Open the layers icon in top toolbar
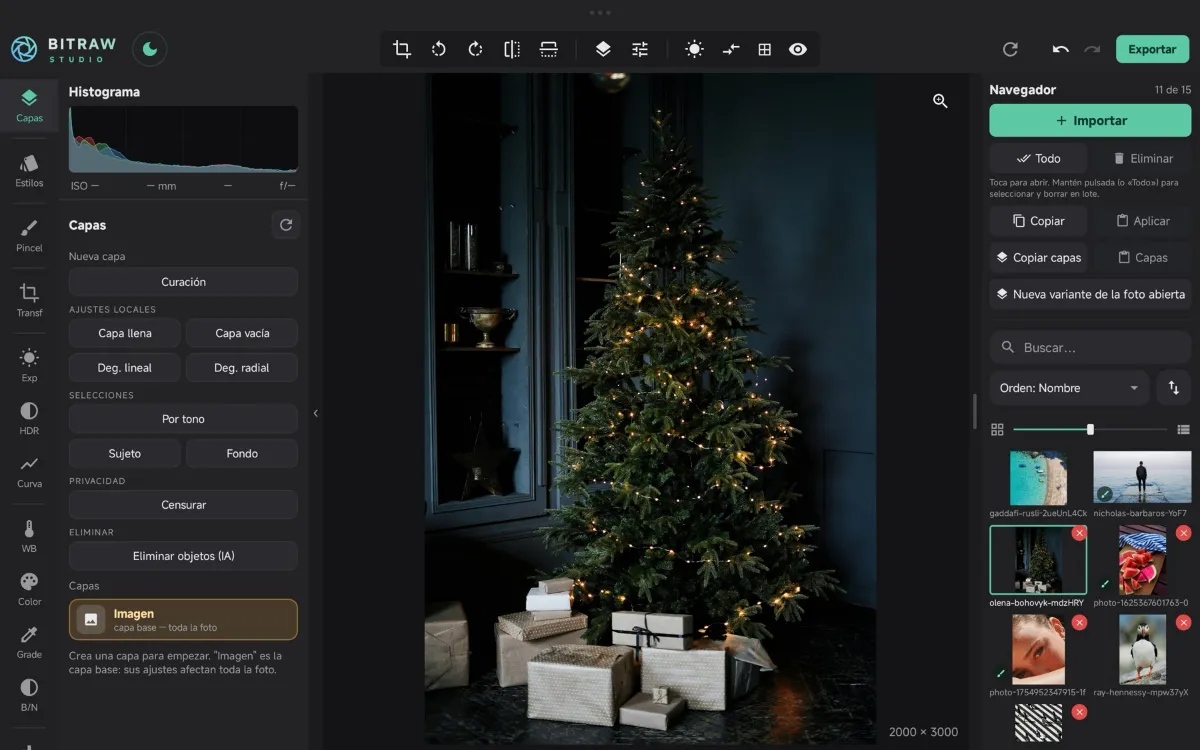Viewport: 1200px width, 750px height. point(603,49)
